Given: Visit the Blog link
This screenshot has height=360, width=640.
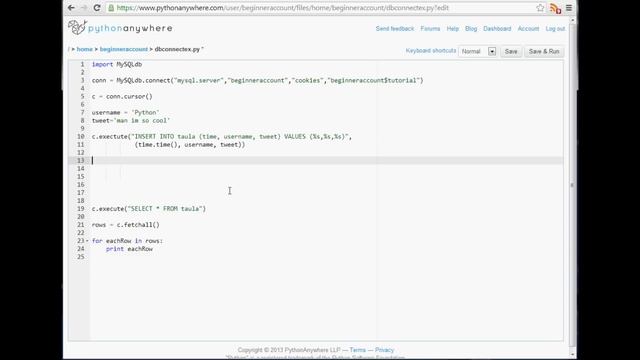Looking at the screenshot, I should (471, 29).
